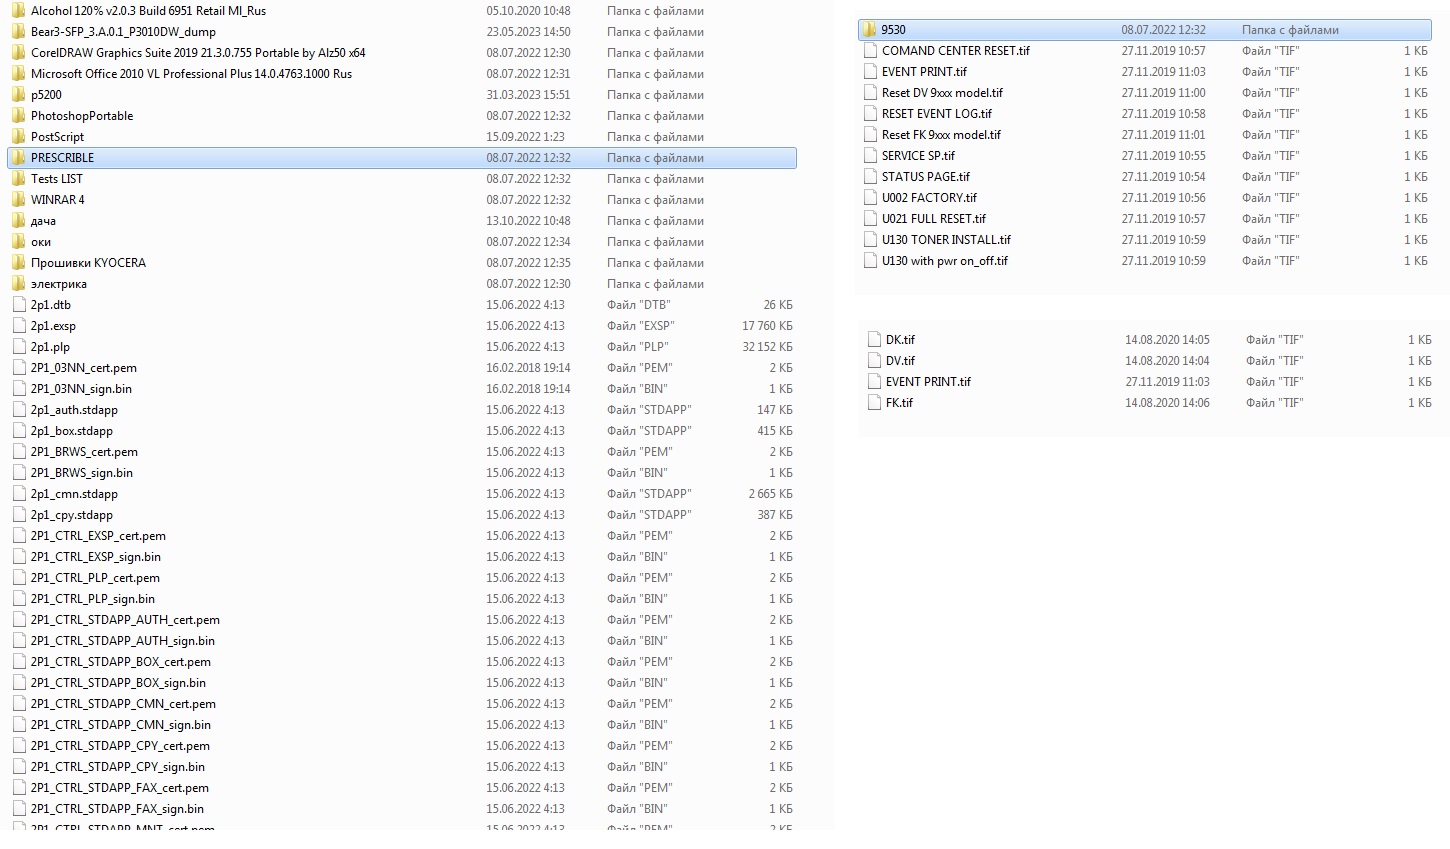Viewport: 1450px width, 849px height.
Task: Click the PhotoshopPortable folder icon
Action: coord(18,116)
